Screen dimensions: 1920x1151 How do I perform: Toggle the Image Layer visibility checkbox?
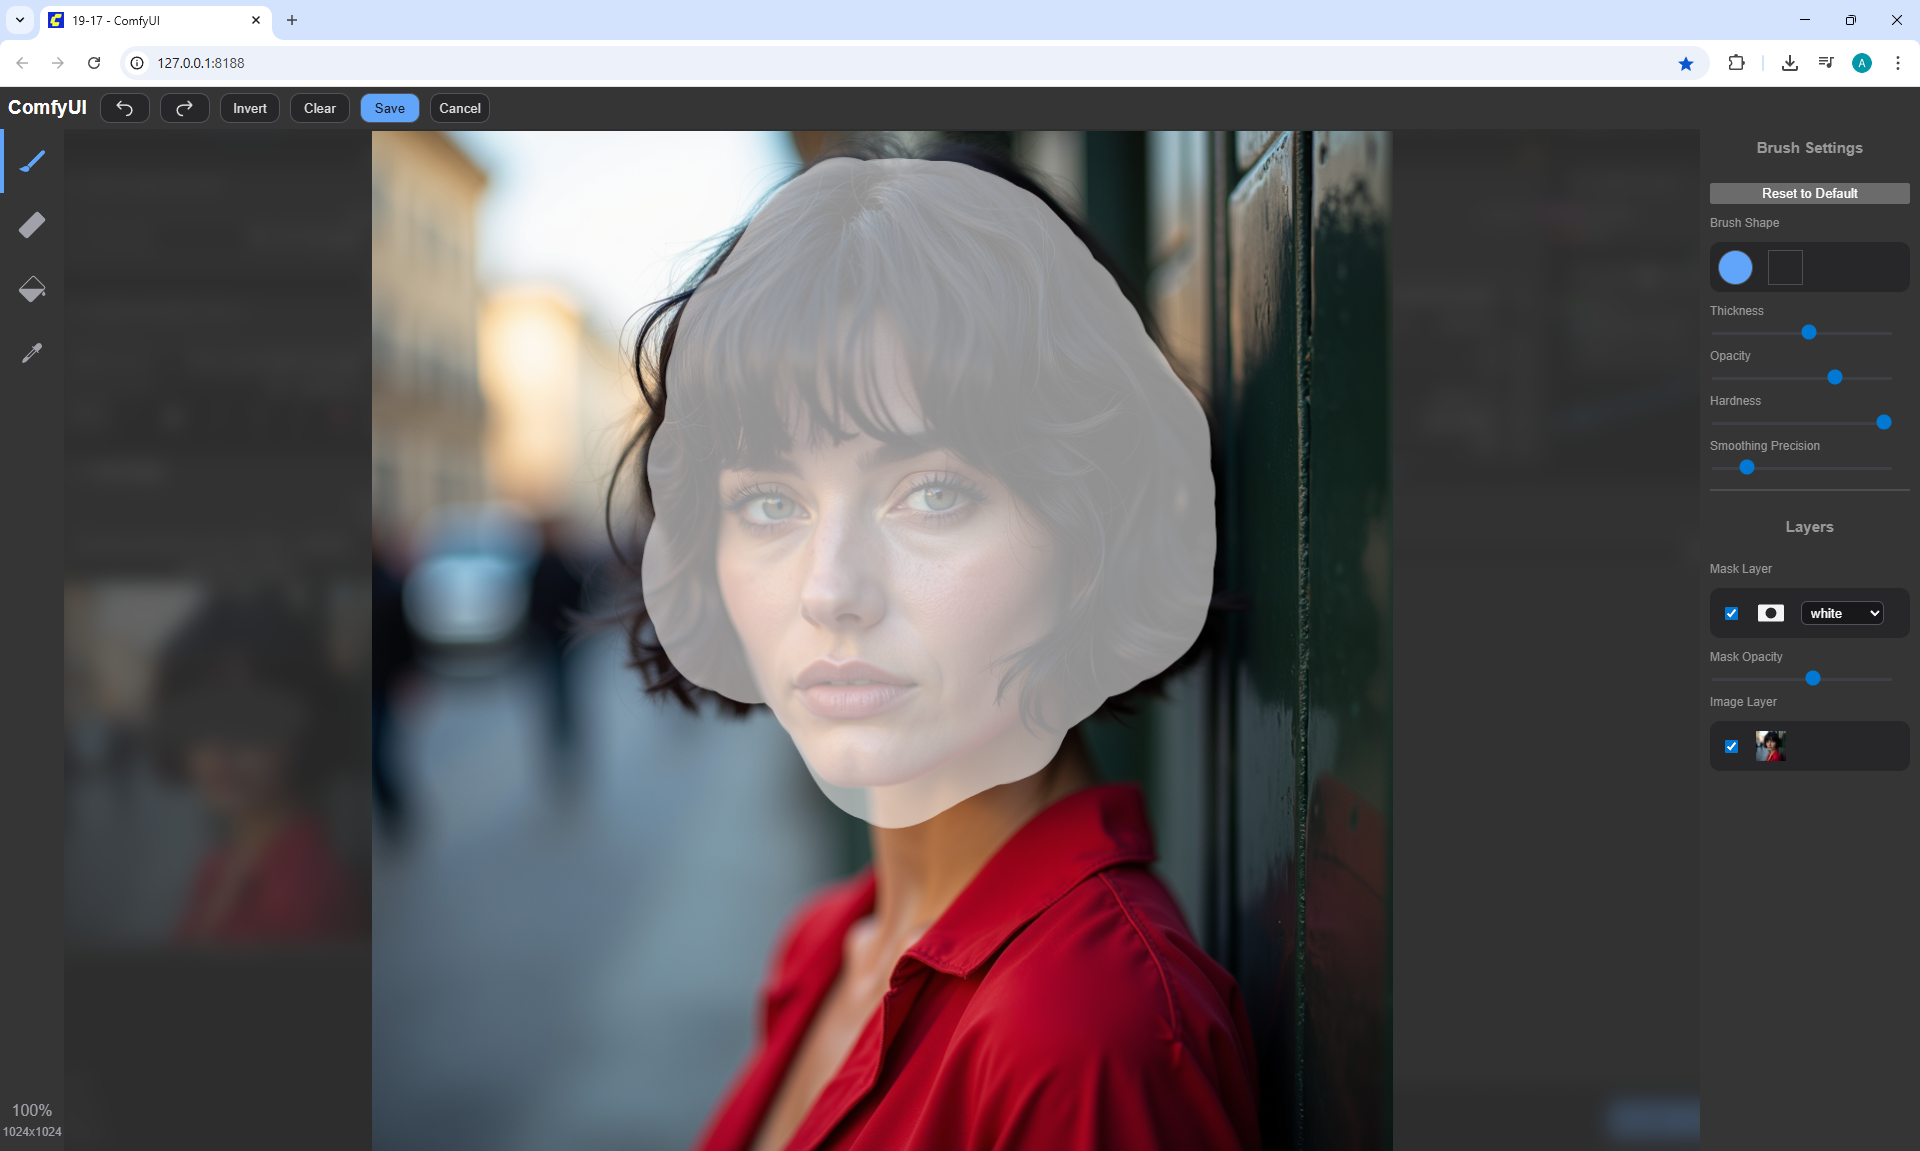(x=1731, y=746)
